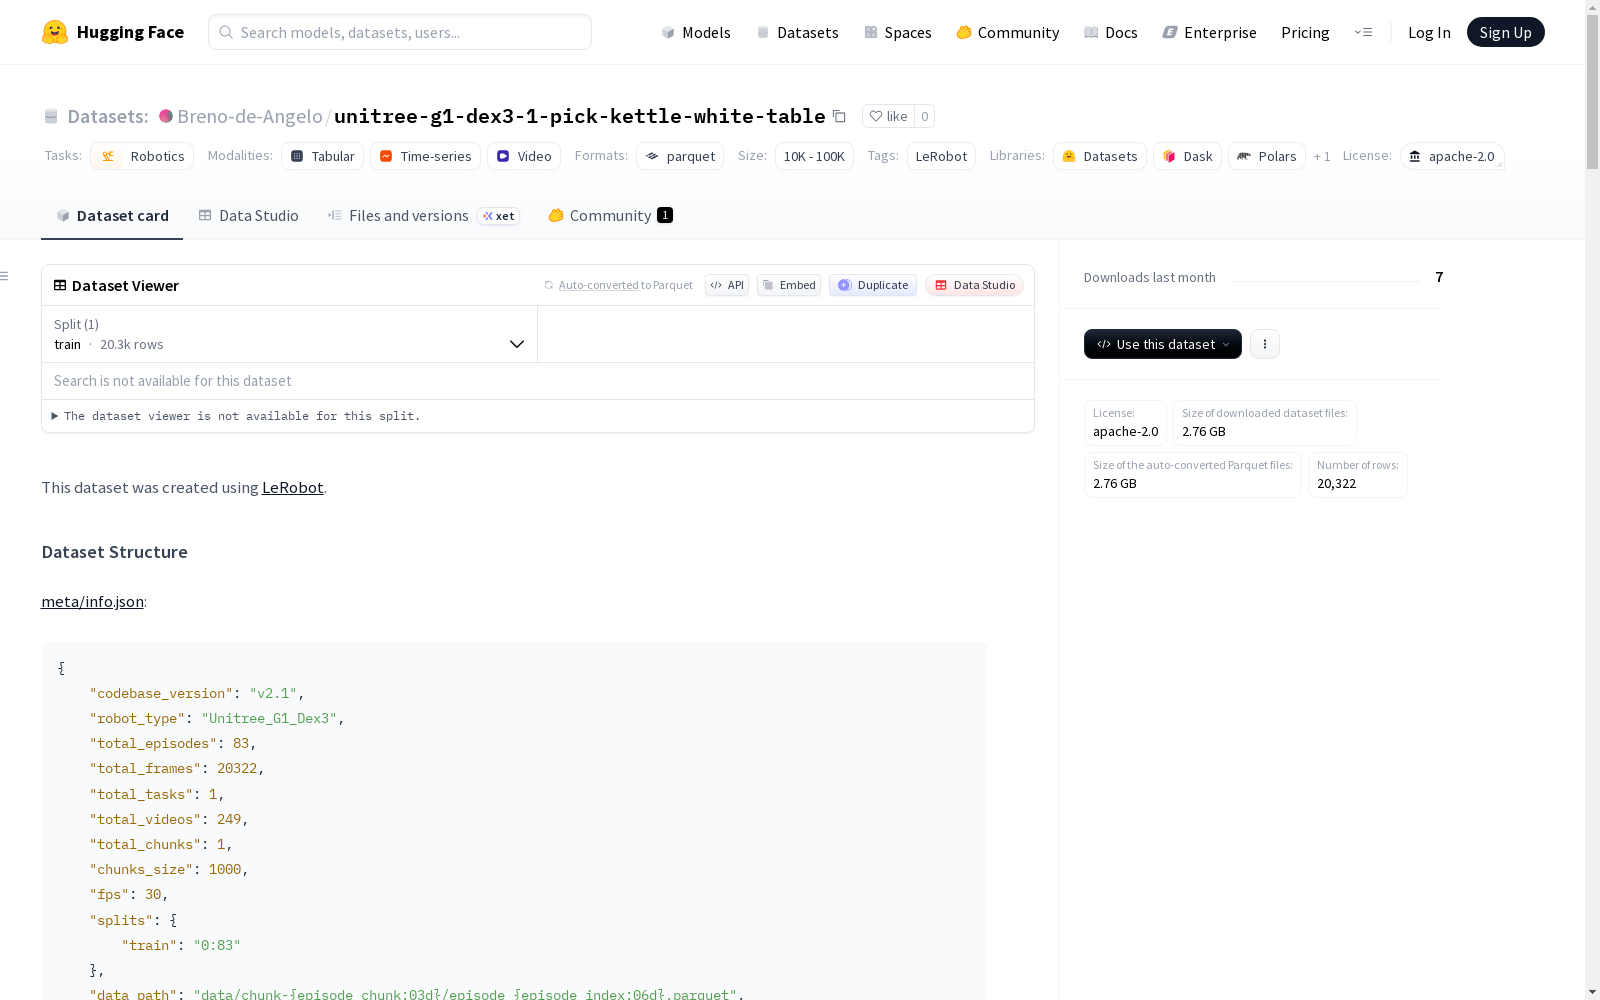Open the Models page

[x=696, y=32]
